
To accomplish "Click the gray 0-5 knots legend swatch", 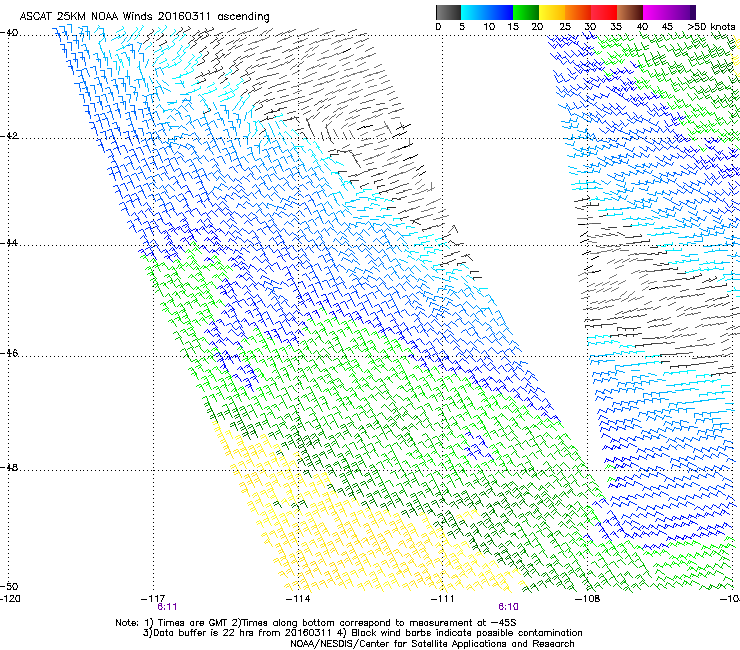I will click(448, 12).
